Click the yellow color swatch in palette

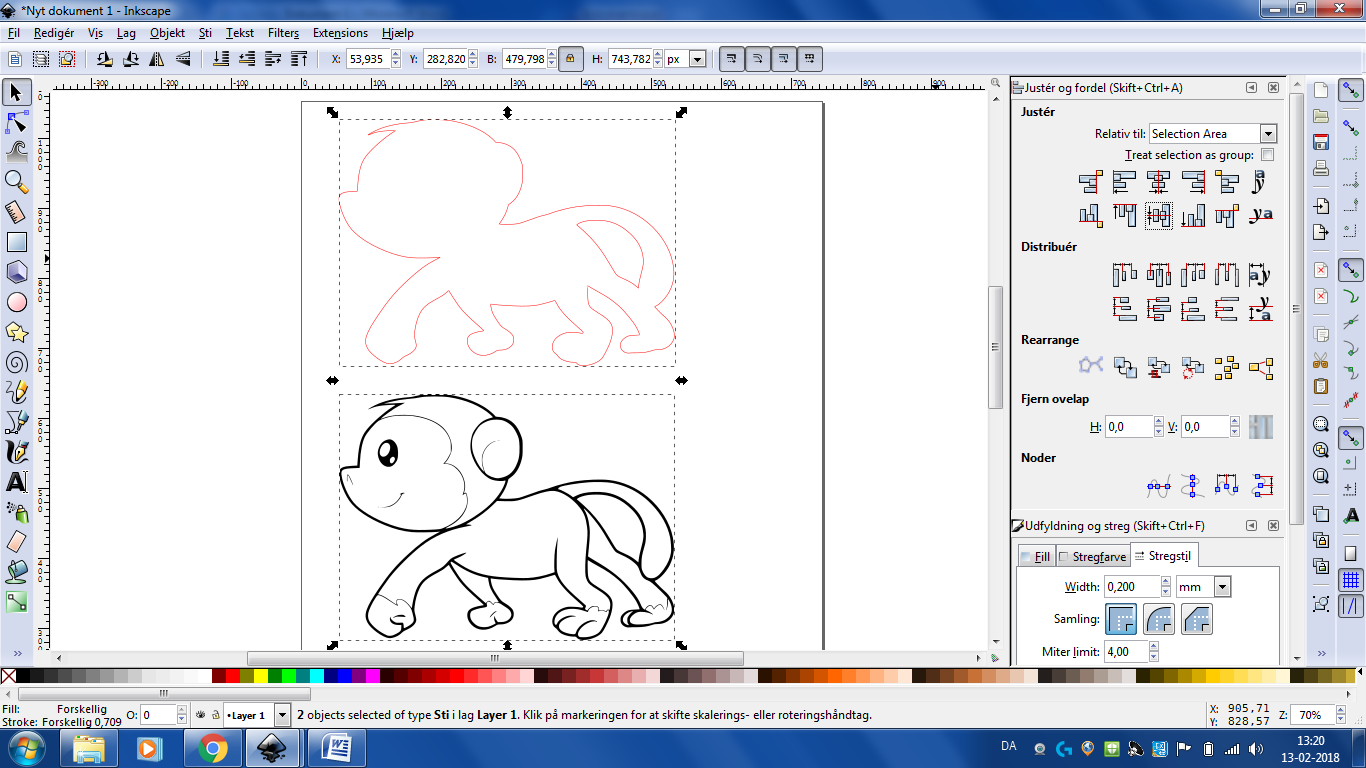260,676
